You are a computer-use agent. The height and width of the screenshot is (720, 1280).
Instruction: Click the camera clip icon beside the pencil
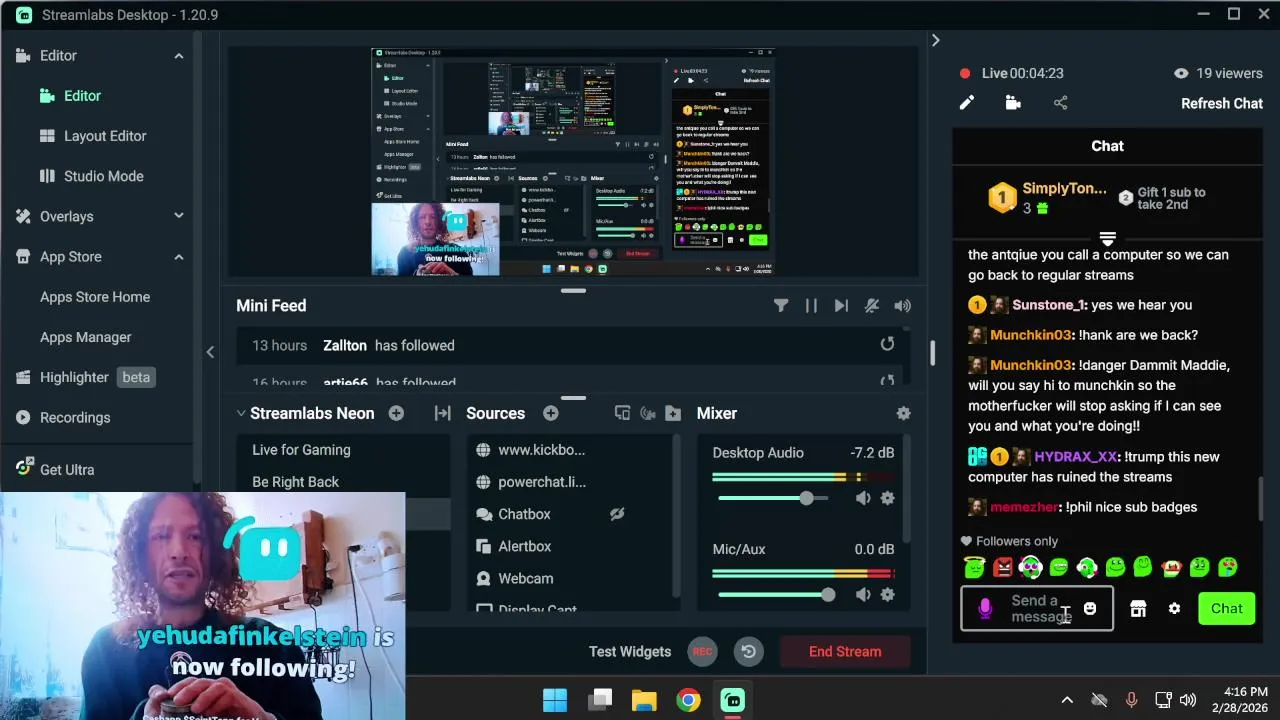1013,103
